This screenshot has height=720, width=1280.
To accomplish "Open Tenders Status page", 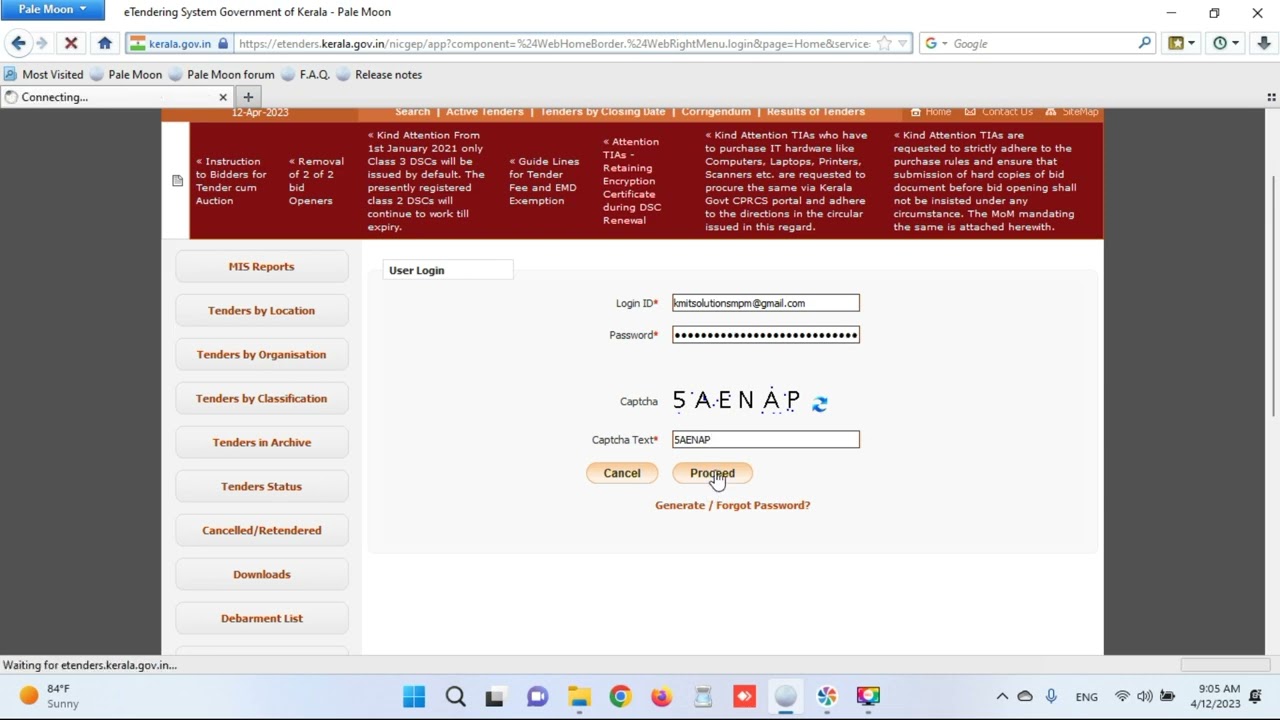I will point(261,486).
